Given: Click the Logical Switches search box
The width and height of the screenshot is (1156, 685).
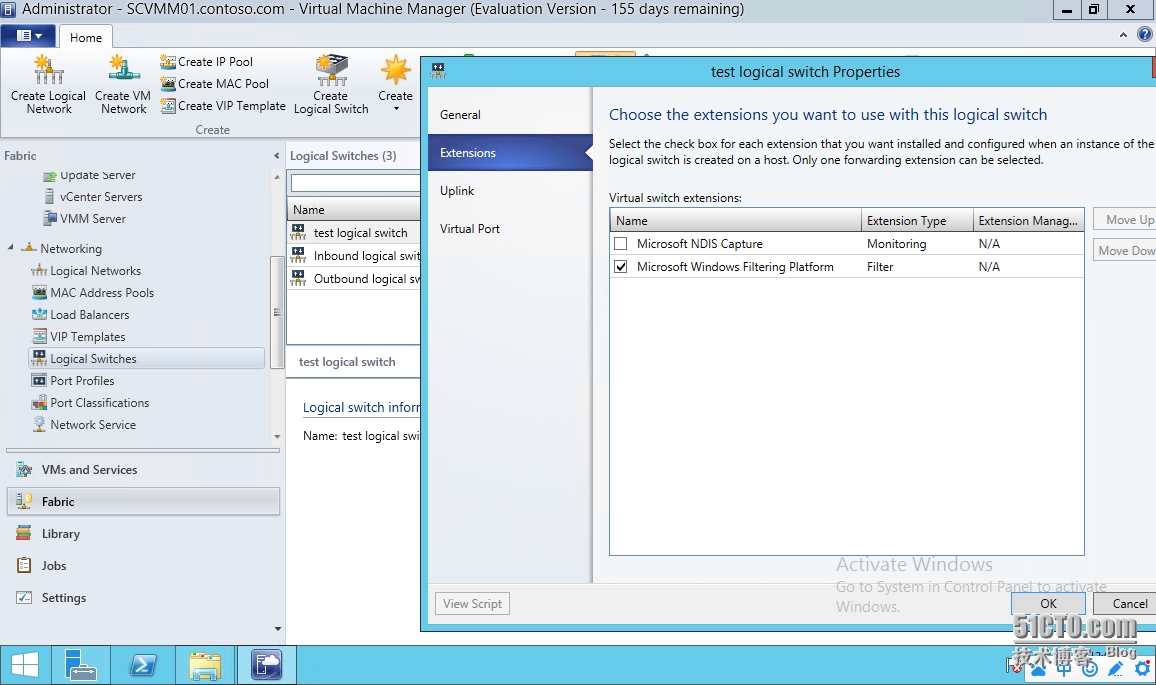Looking at the screenshot, I should click(x=355, y=183).
